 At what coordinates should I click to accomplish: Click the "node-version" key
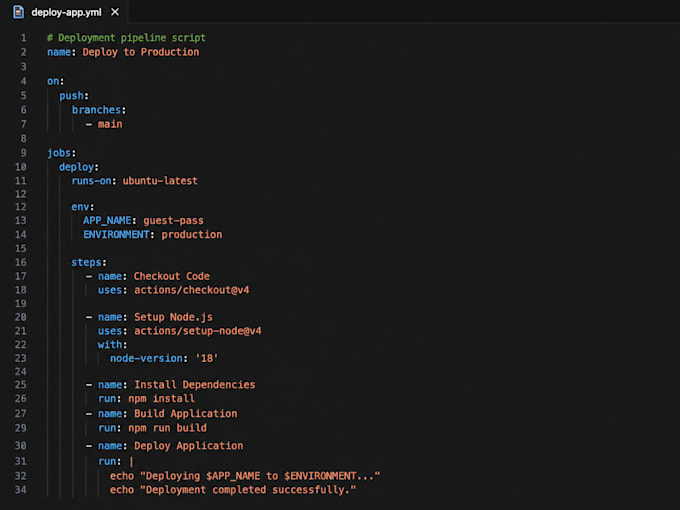146,358
